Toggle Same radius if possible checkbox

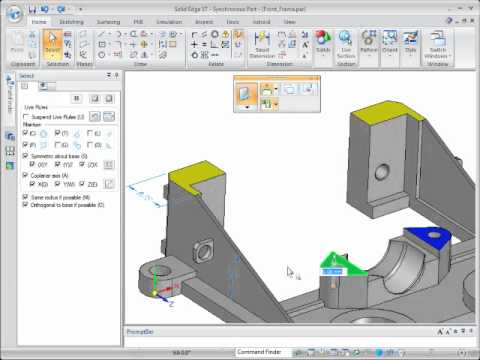pos(25,197)
